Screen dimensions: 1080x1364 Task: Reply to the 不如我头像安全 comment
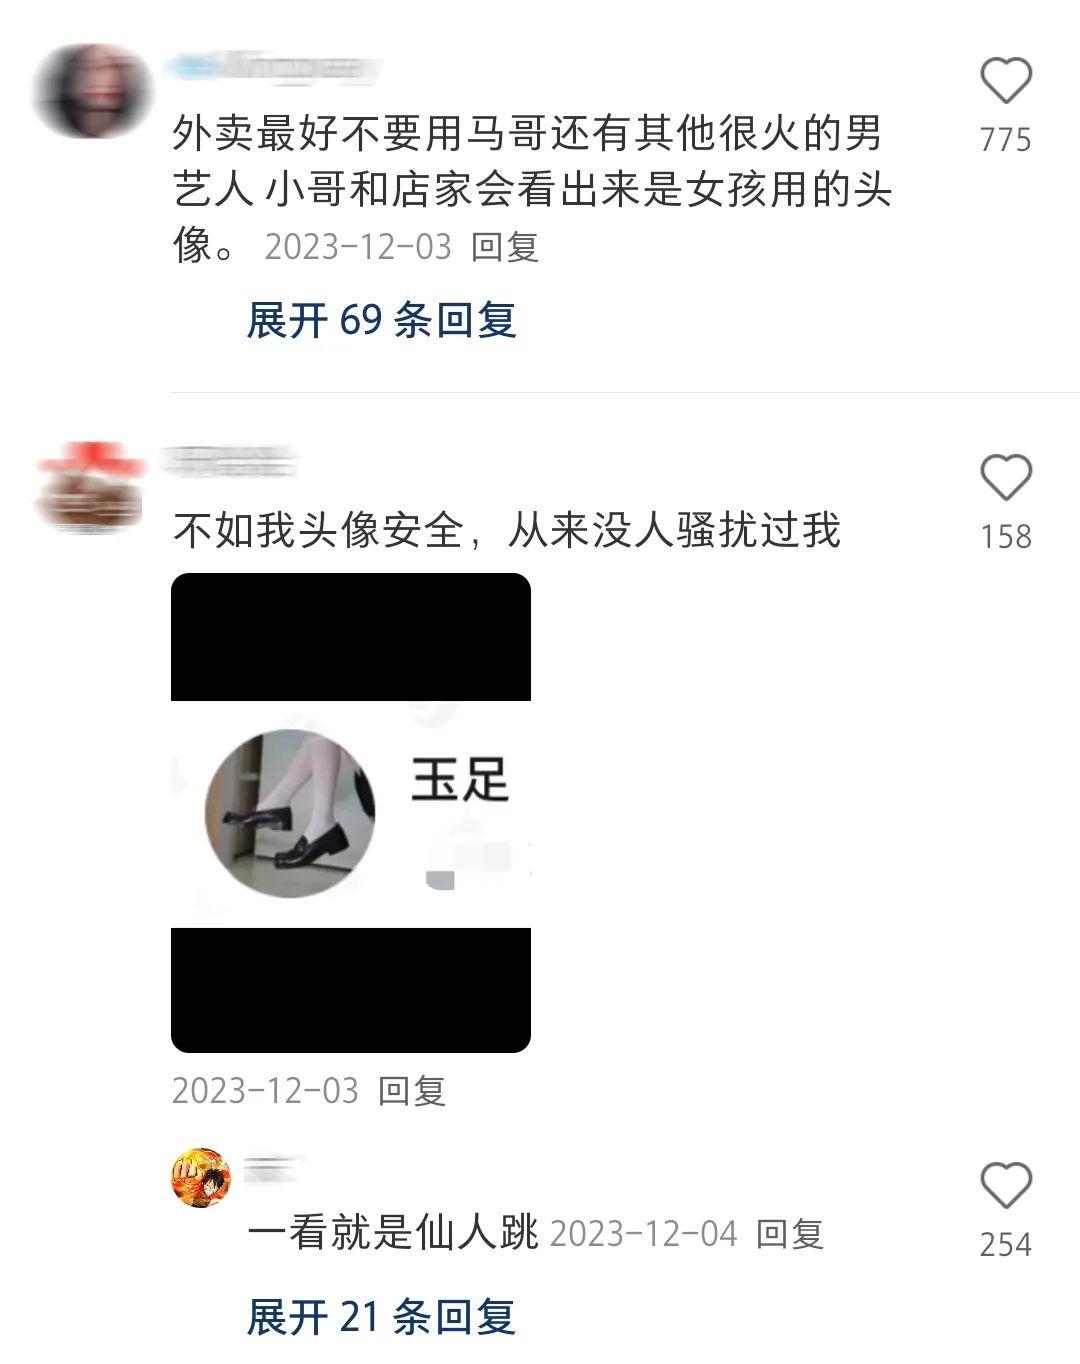pyautogui.click(x=412, y=1090)
